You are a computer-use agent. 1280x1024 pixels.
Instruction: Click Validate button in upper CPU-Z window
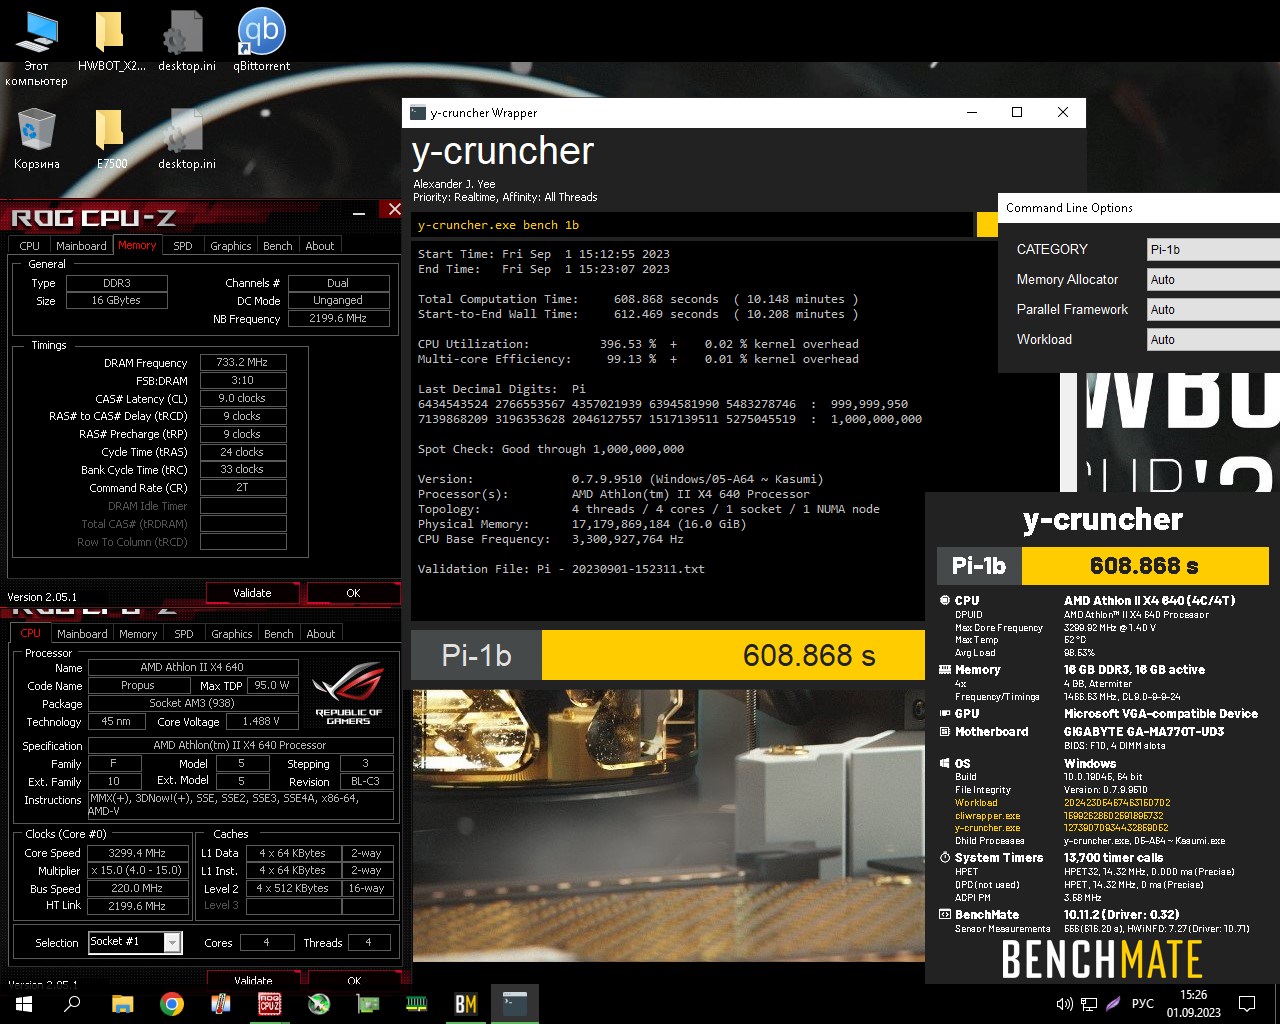tap(252, 593)
